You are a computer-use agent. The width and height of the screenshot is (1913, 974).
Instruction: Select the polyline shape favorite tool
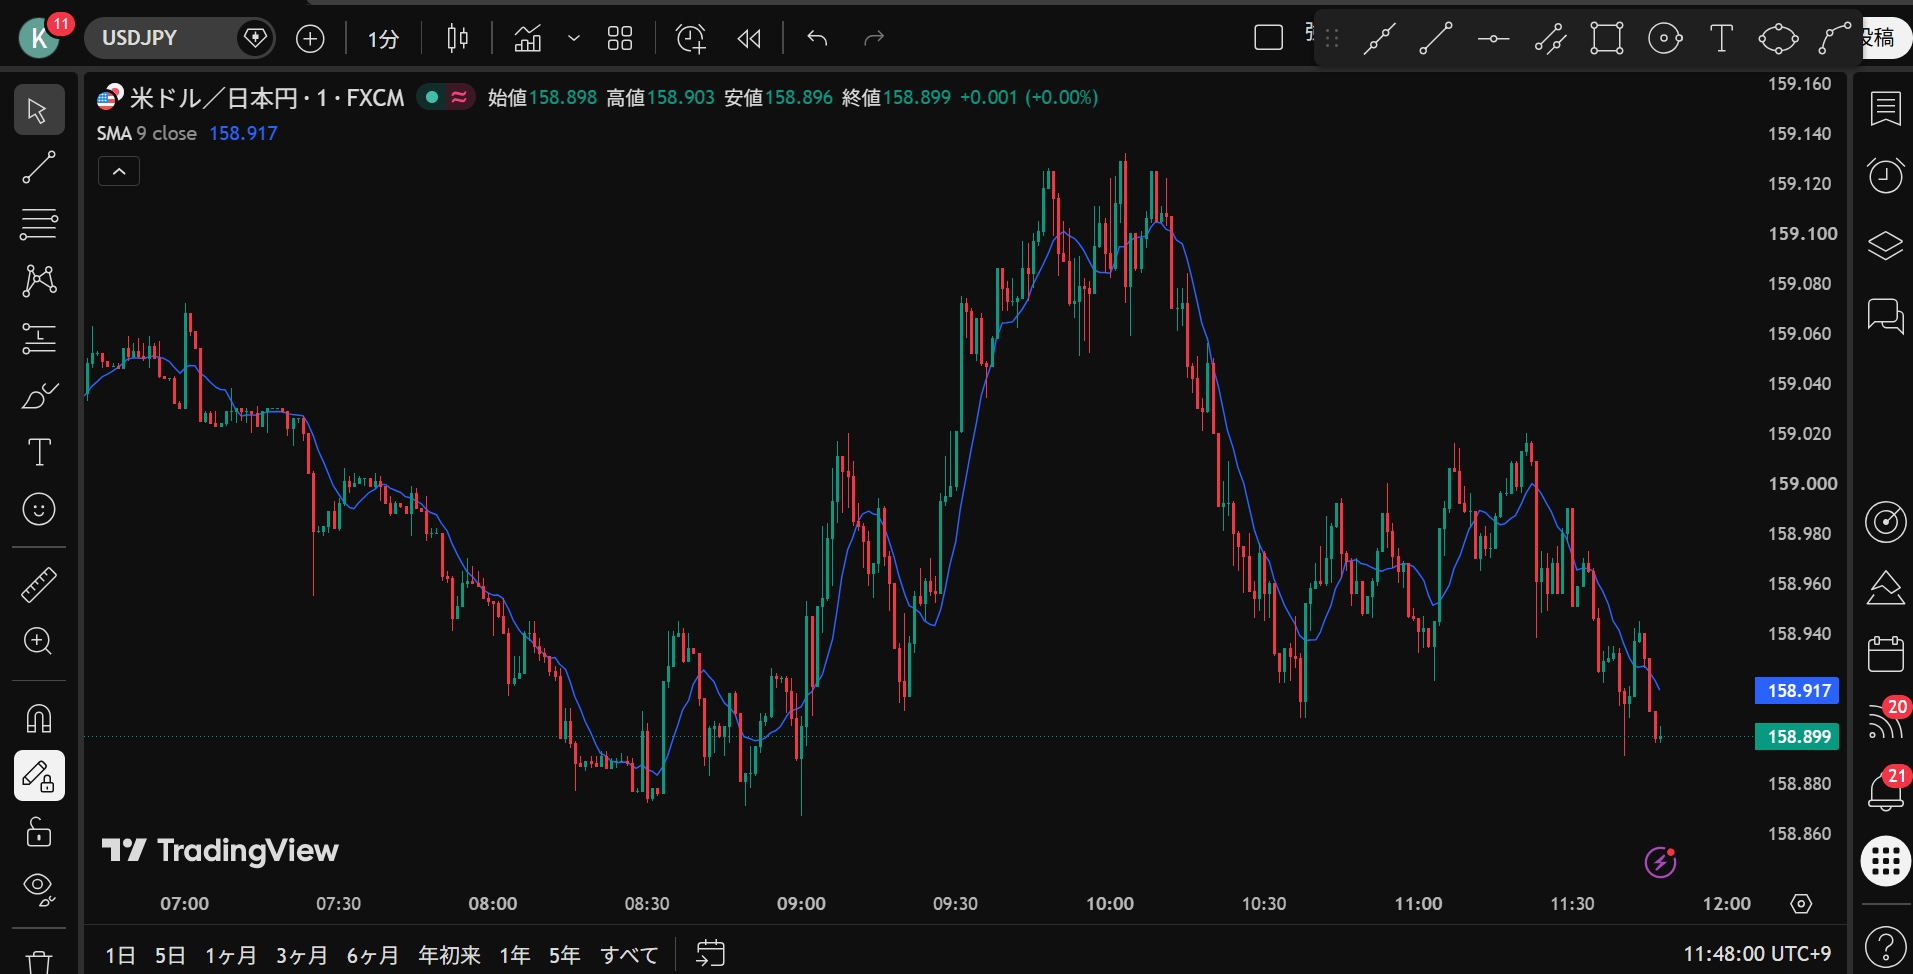pyautogui.click(x=1778, y=38)
